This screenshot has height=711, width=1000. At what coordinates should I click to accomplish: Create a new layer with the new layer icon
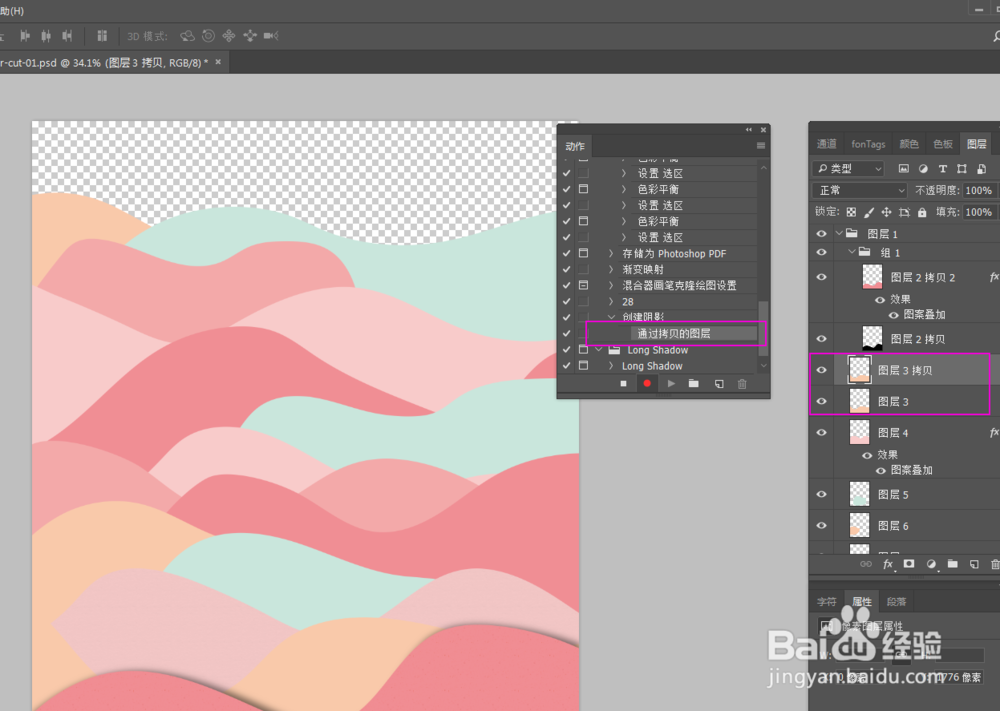[974, 564]
